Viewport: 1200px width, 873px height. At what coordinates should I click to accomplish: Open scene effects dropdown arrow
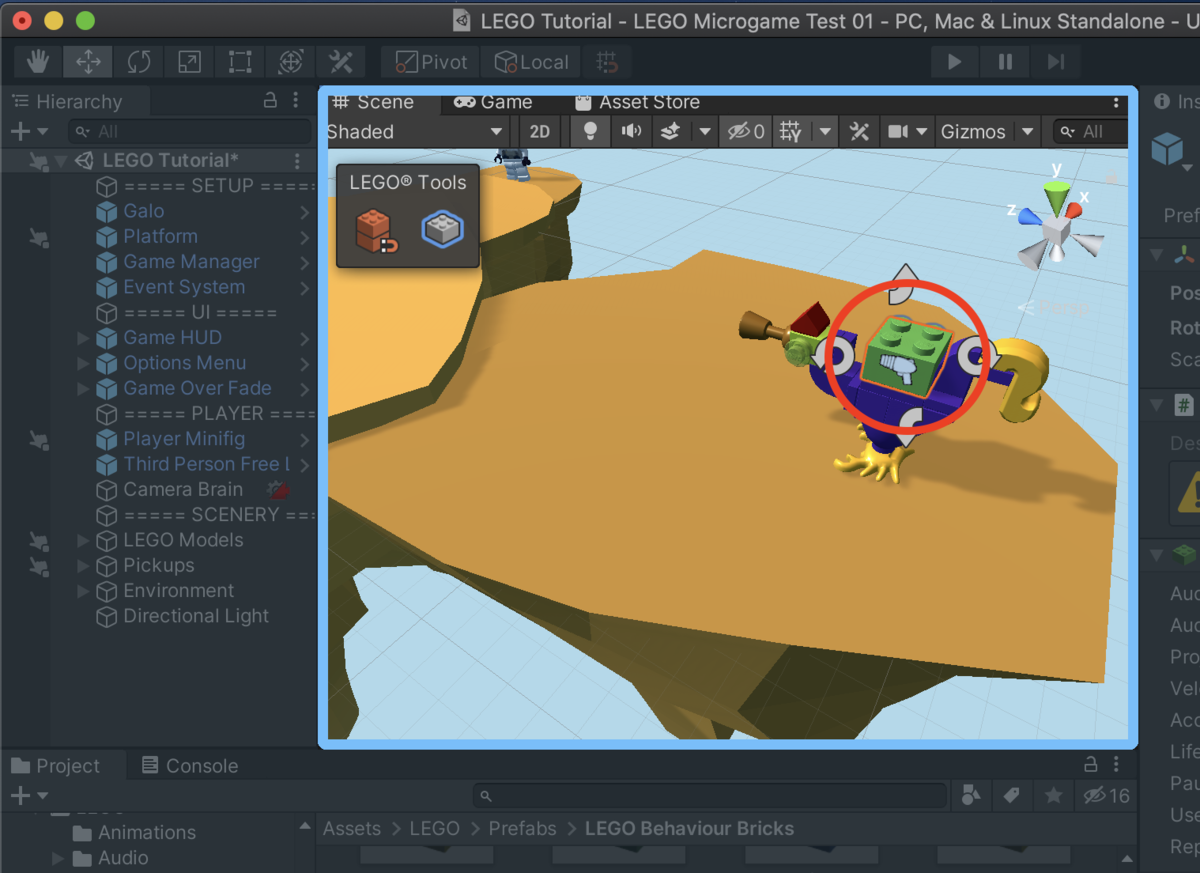(x=705, y=131)
